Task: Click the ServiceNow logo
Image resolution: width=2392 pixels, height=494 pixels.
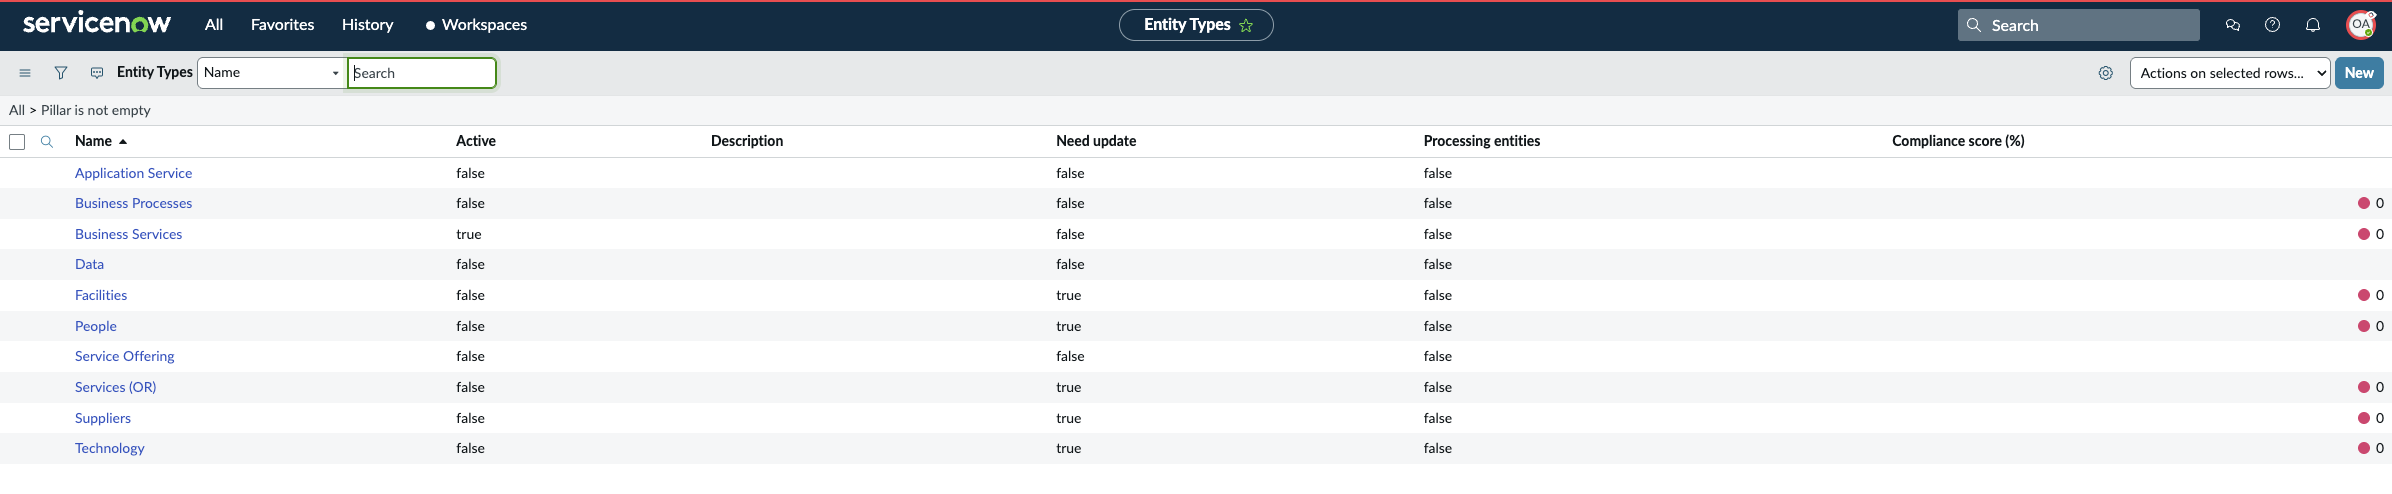Action: click(x=97, y=24)
